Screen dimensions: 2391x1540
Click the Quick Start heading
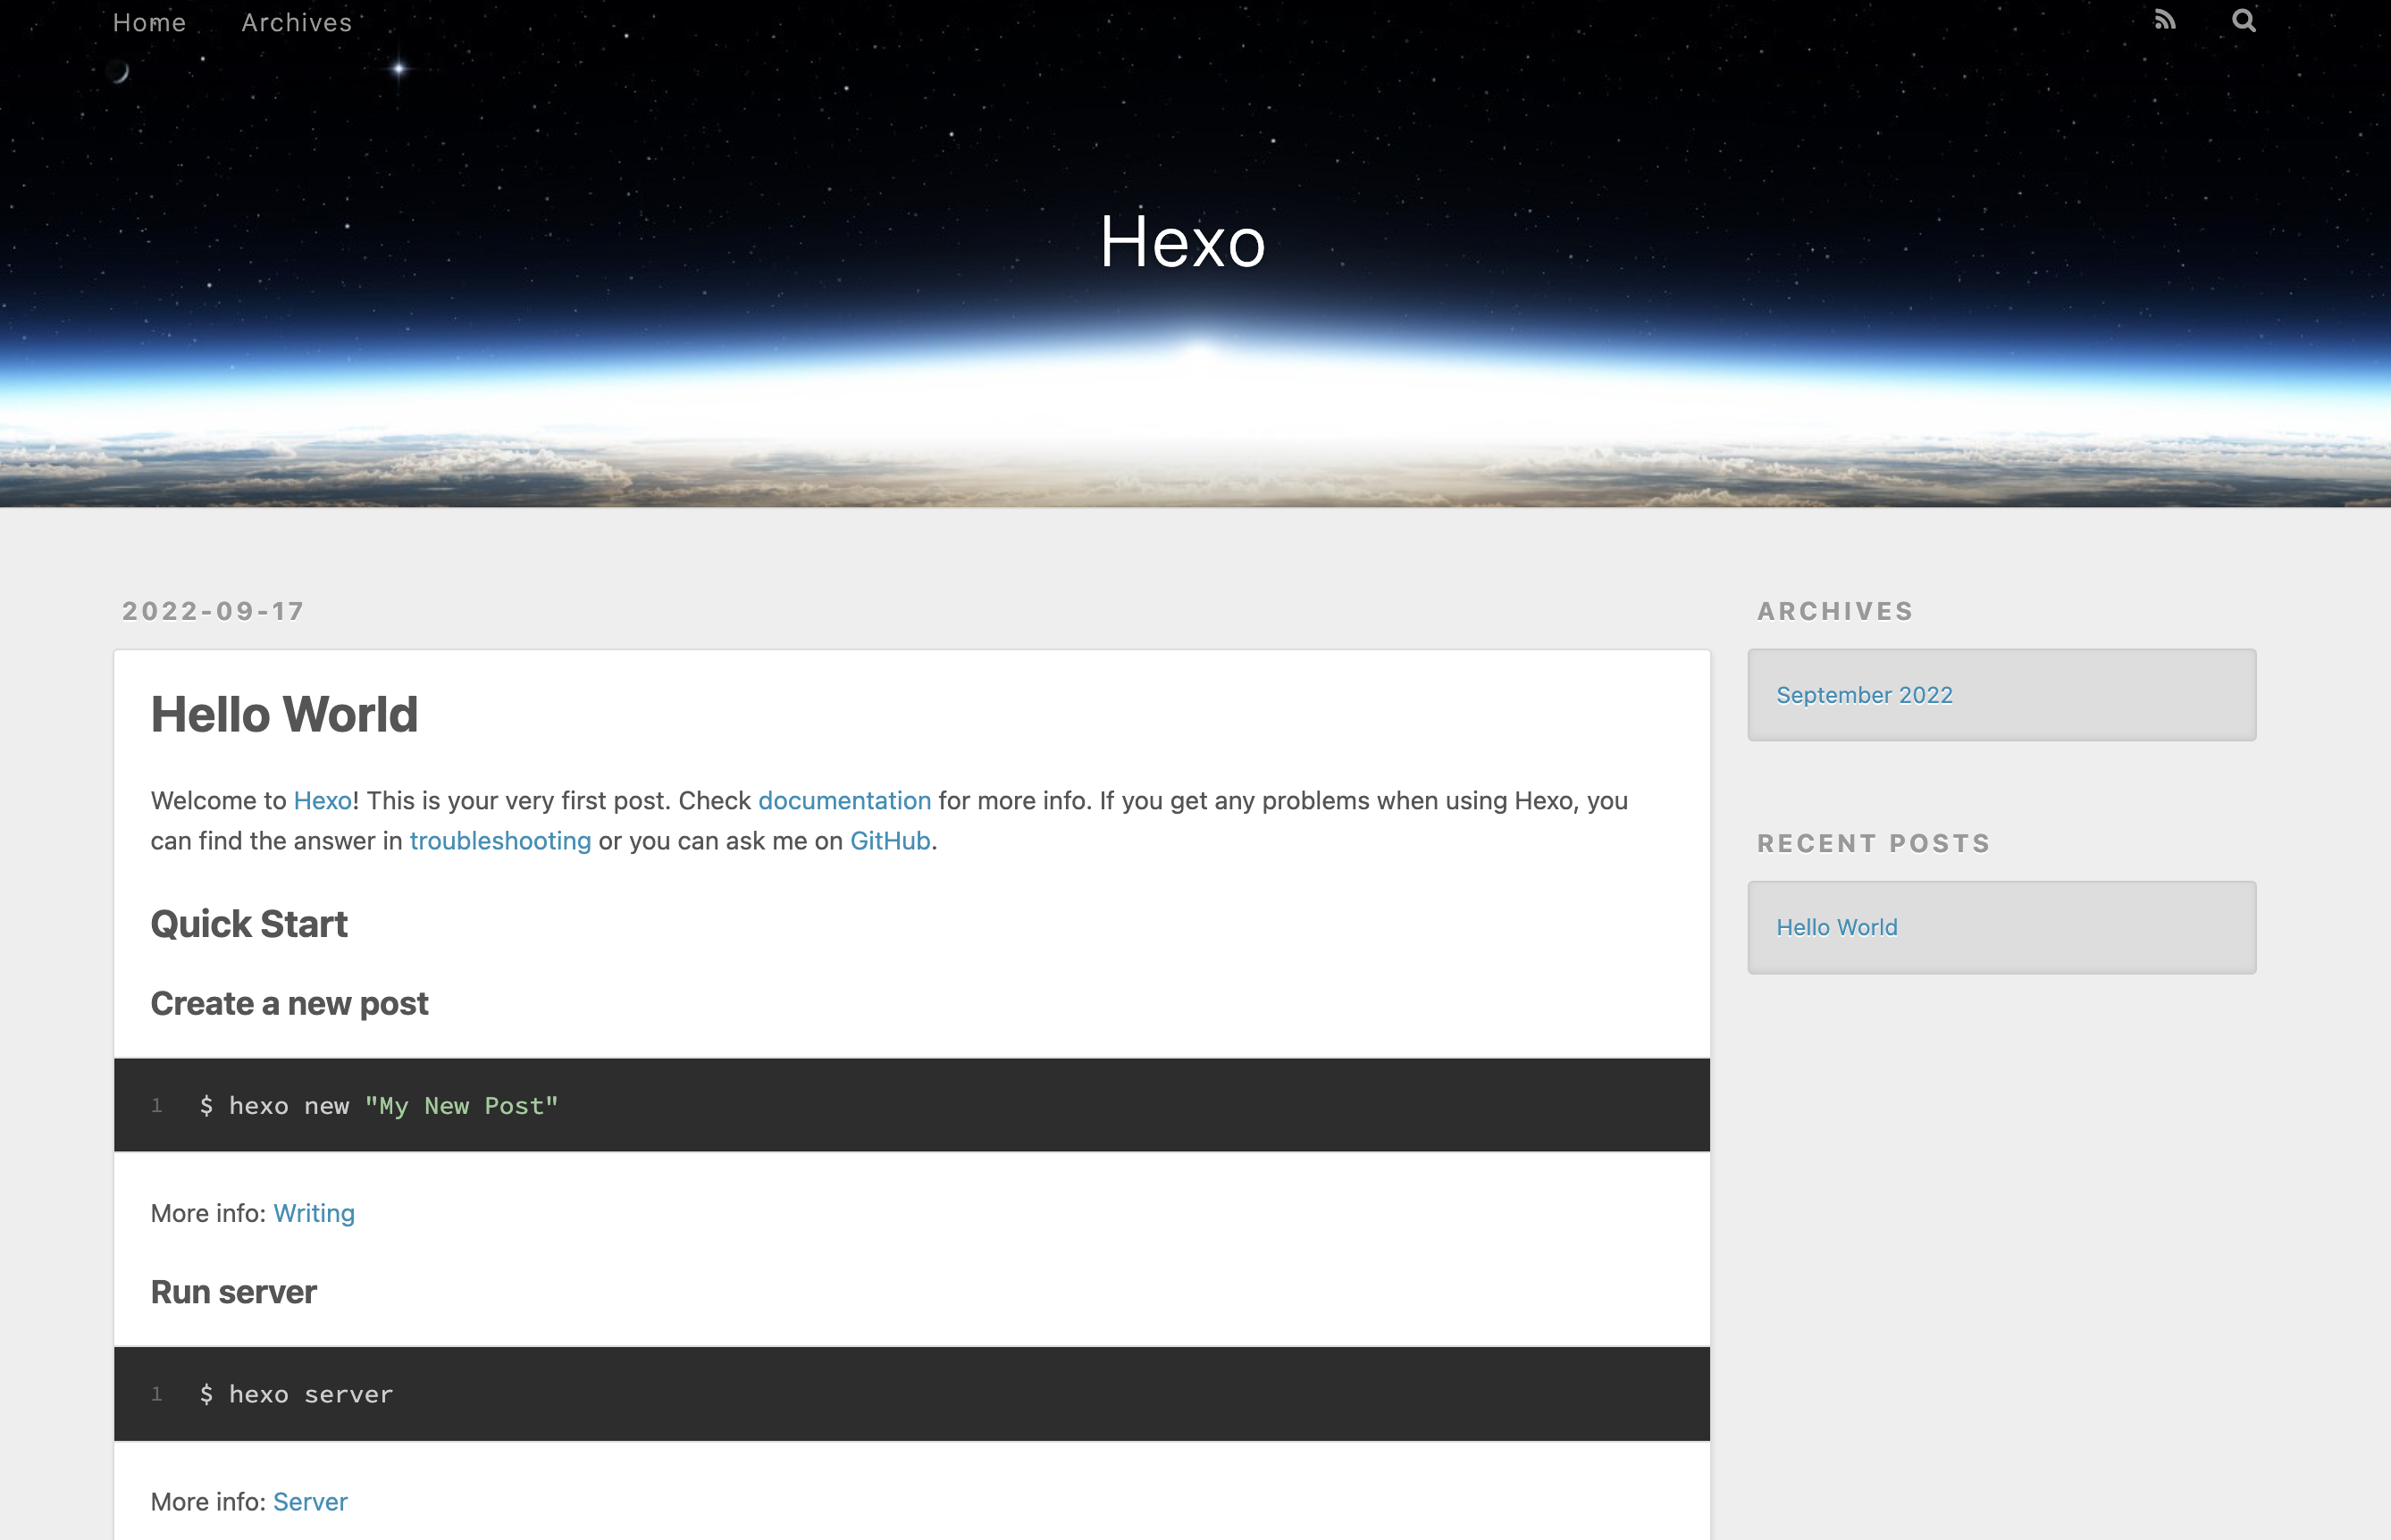[x=249, y=924]
